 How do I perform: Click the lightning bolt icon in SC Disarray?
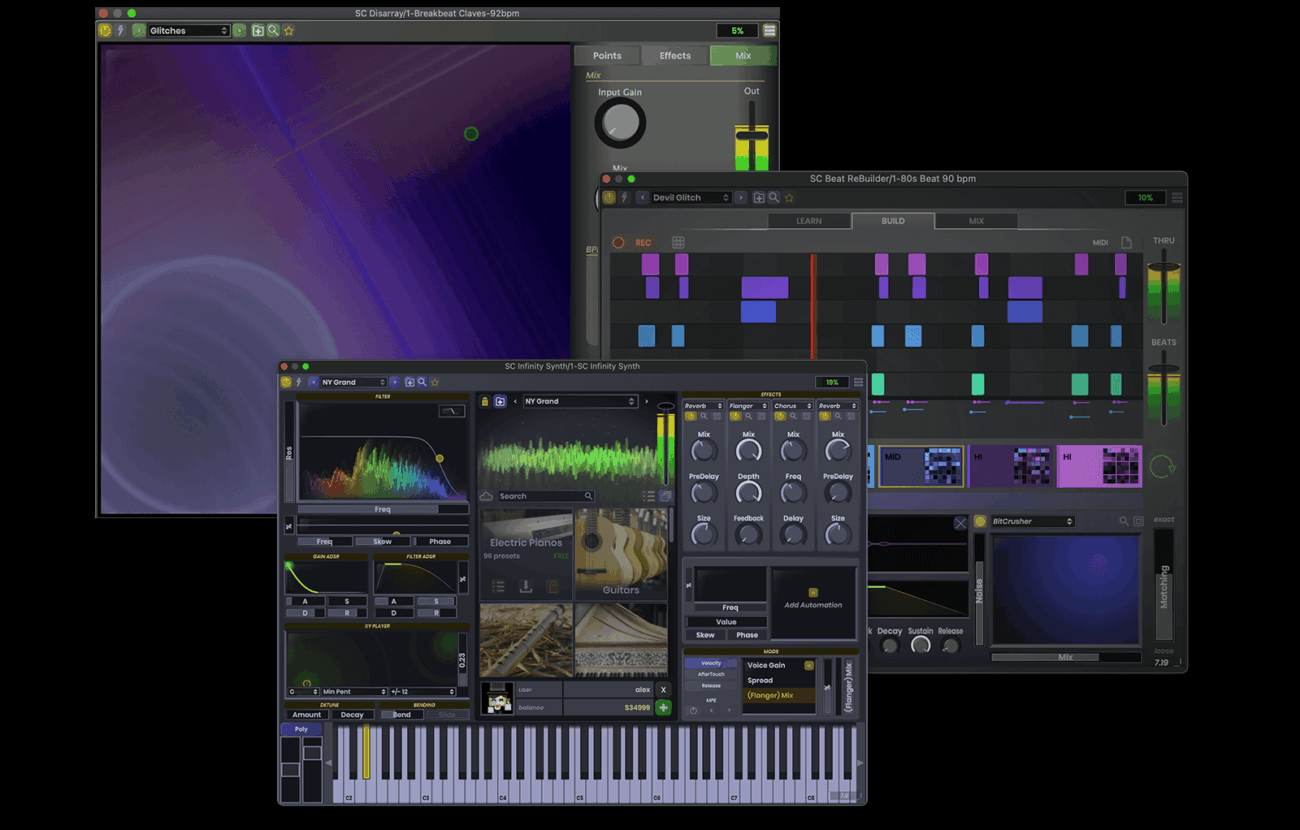120,31
